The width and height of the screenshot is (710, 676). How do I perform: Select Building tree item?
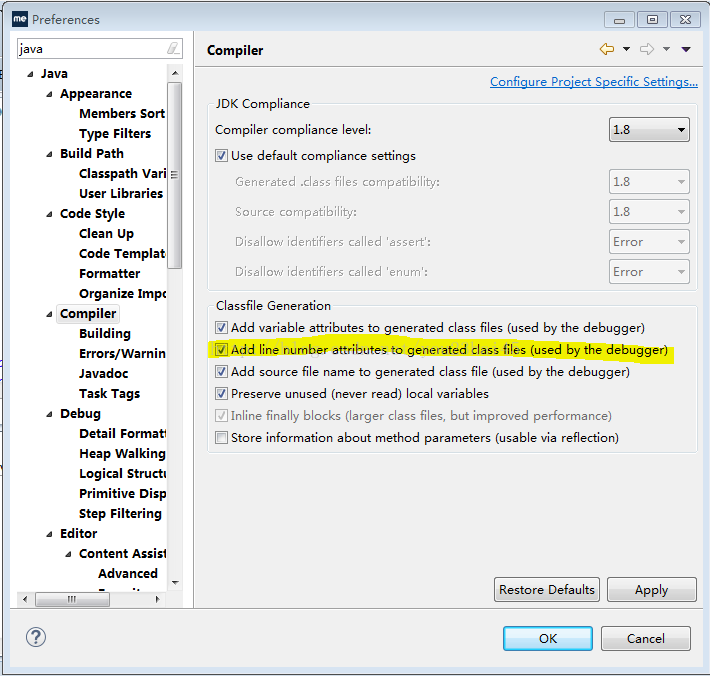105,334
